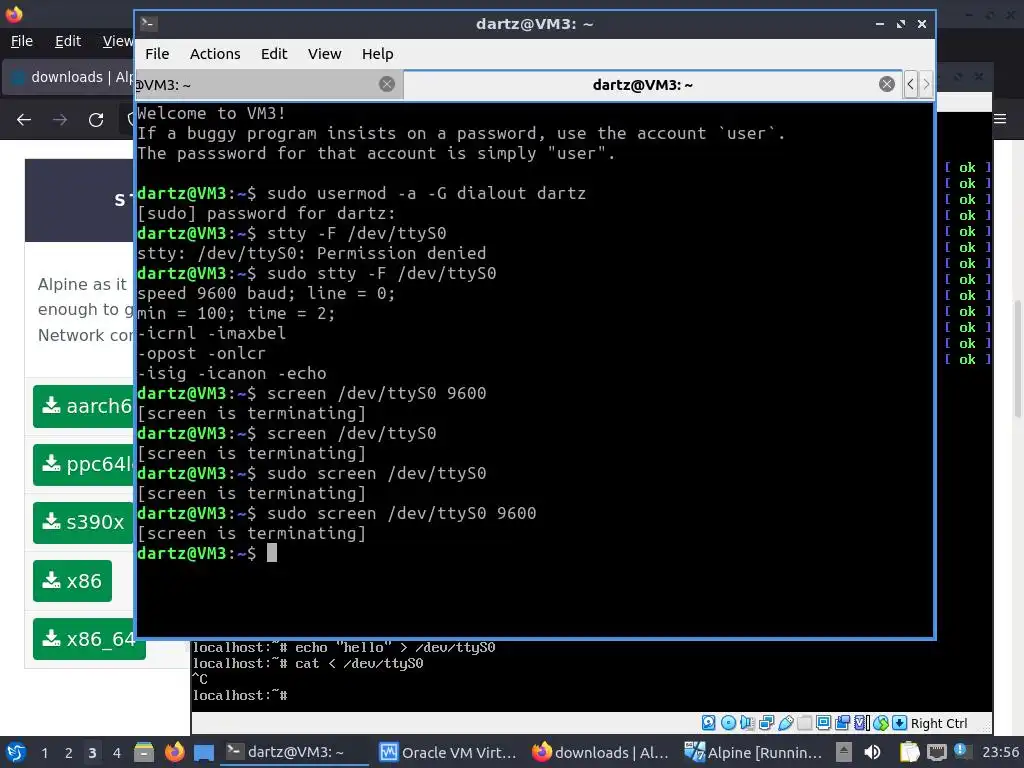Open Firefox Edit menu
The height and width of the screenshot is (768, 1024).
point(67,41)
